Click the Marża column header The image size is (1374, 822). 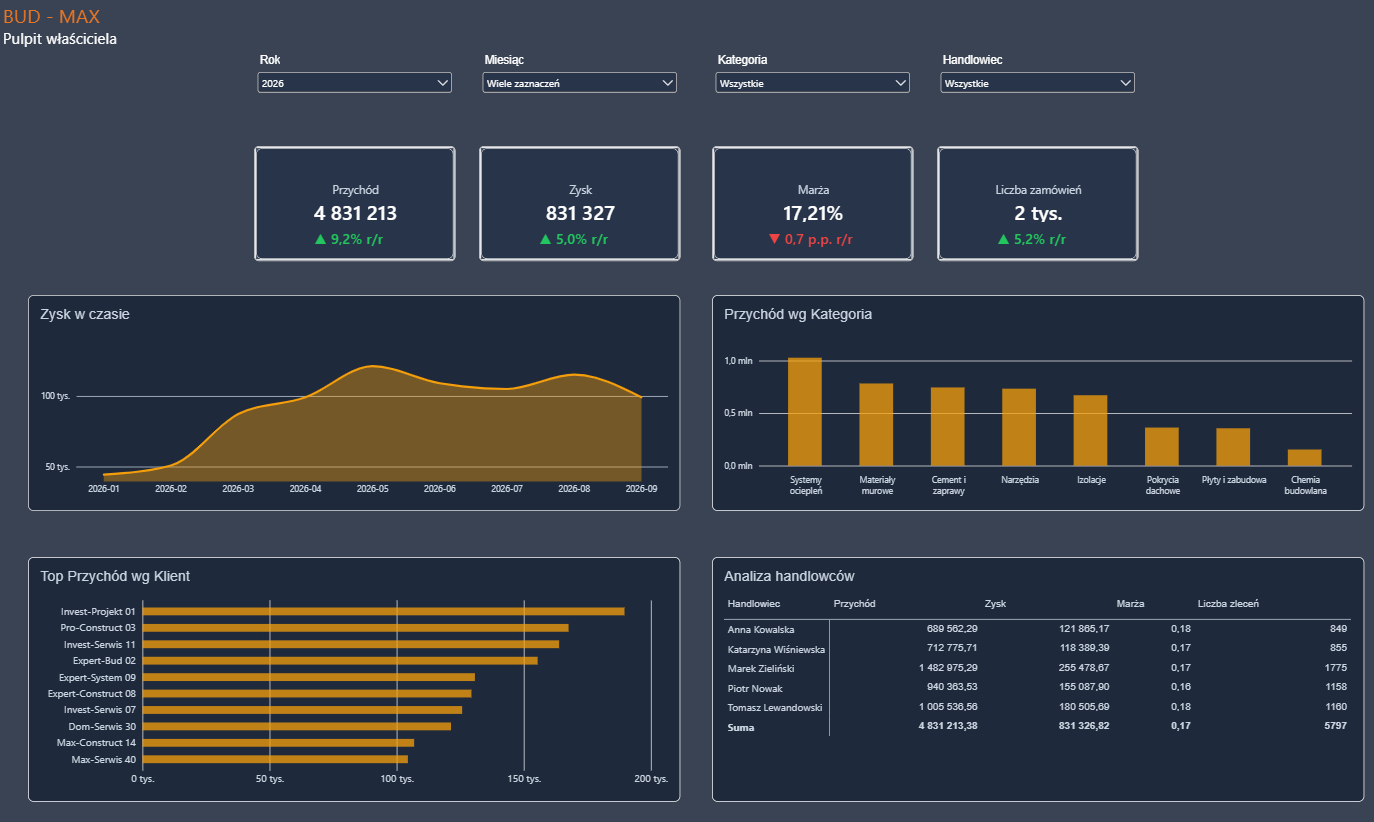tap(1130, 603)
